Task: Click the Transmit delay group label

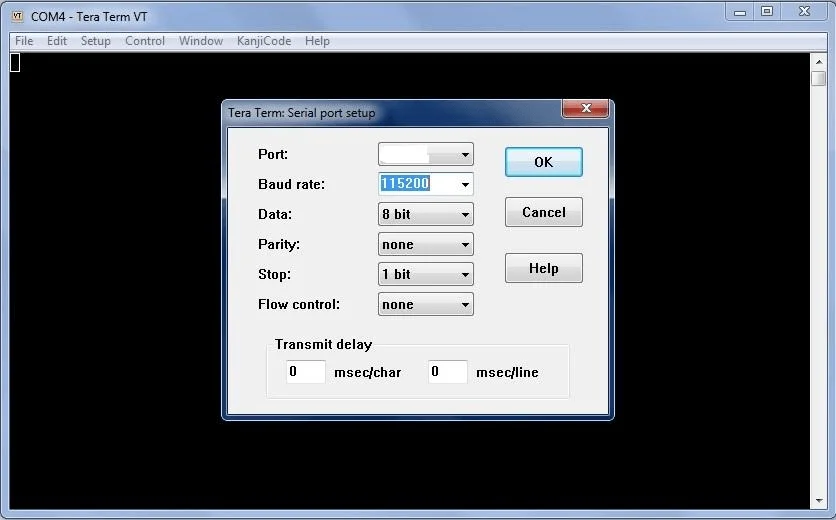Action: point(323,344)
